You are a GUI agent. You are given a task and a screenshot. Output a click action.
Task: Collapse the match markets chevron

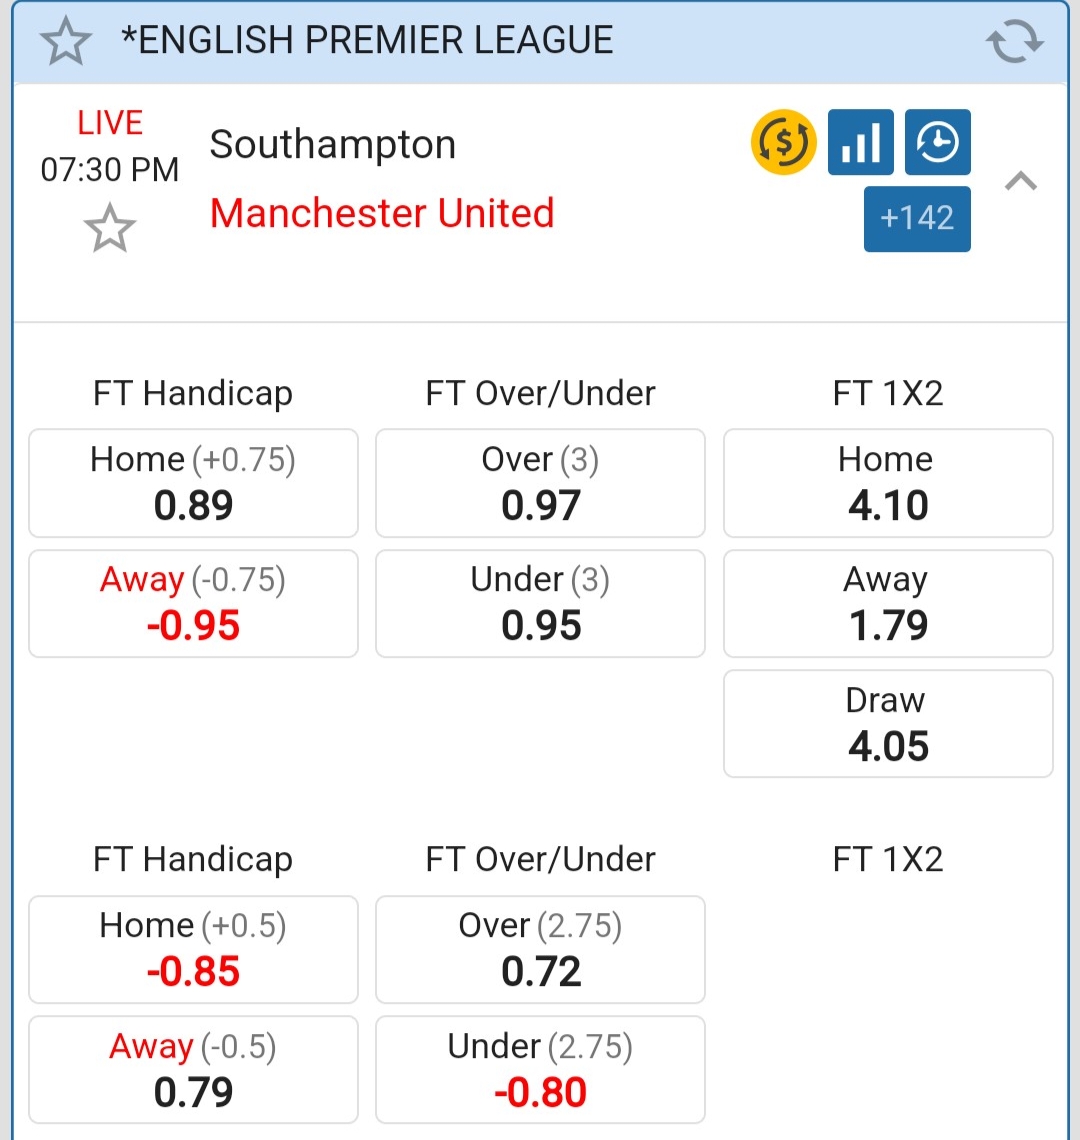[x=1020, y=181]
